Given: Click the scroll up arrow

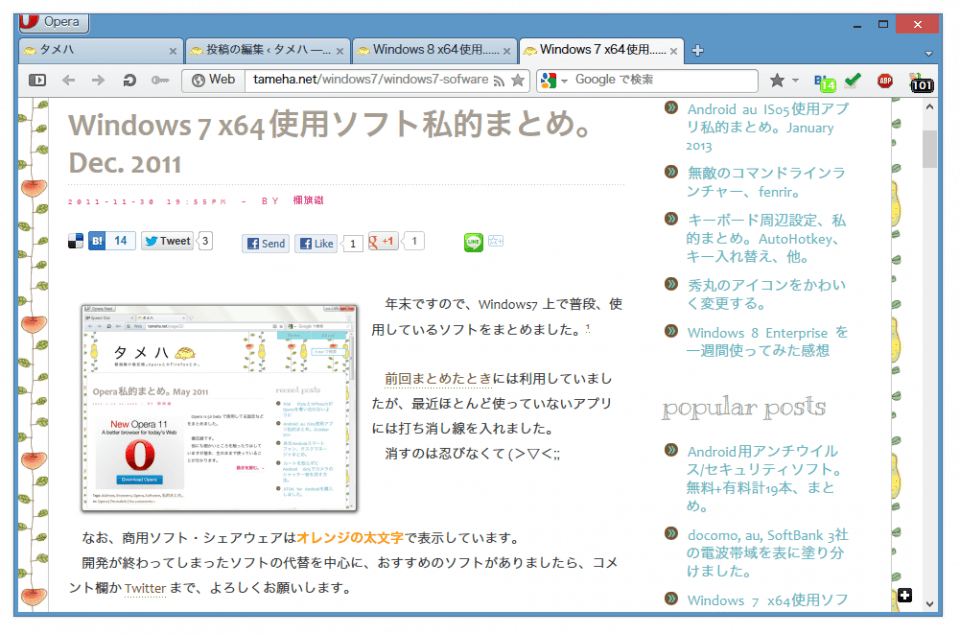Looking at the screenshot, I should [x=929, y=107].
